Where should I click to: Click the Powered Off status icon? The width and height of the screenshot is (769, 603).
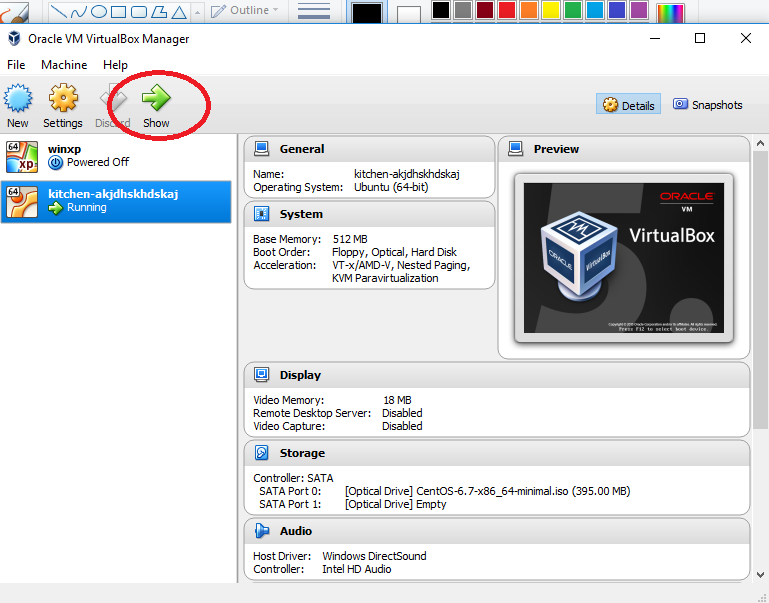click(x=55, y=163)
